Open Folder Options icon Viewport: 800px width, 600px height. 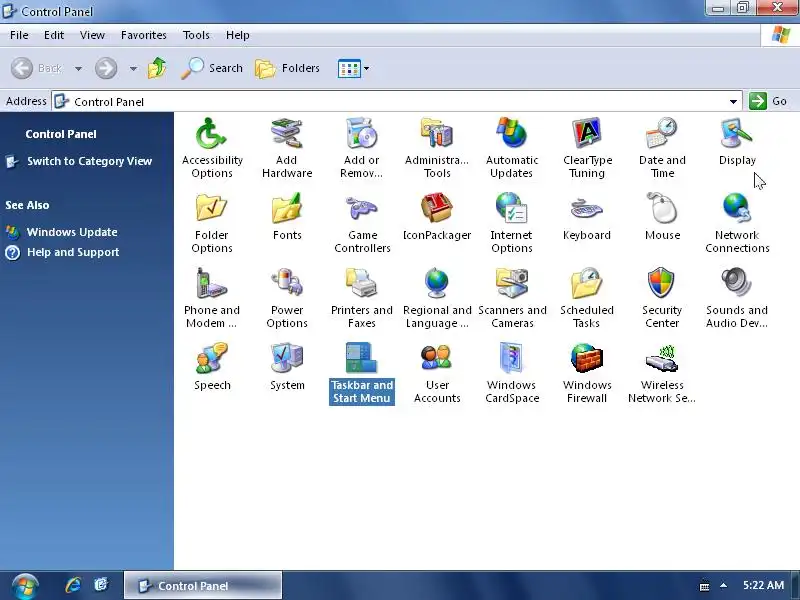(212, 223)
